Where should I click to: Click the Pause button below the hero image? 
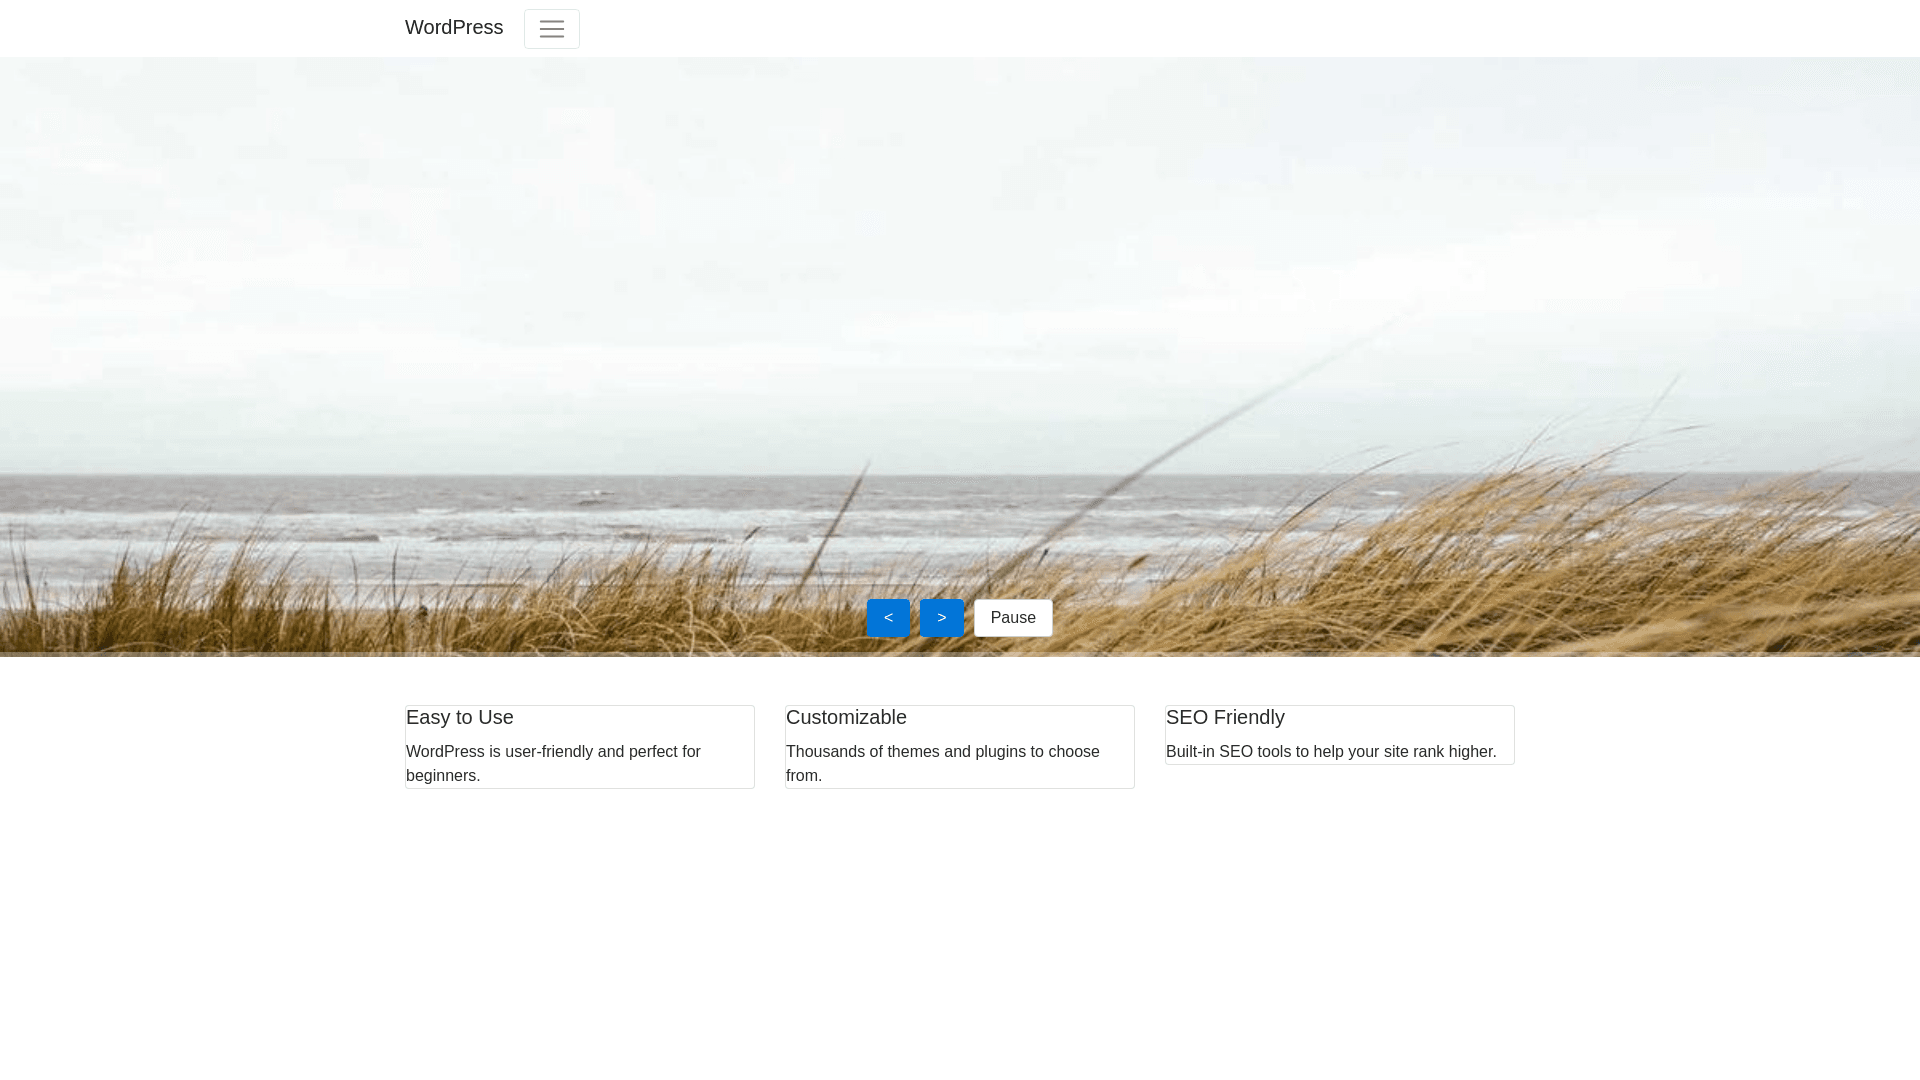tap(1012, 617)
